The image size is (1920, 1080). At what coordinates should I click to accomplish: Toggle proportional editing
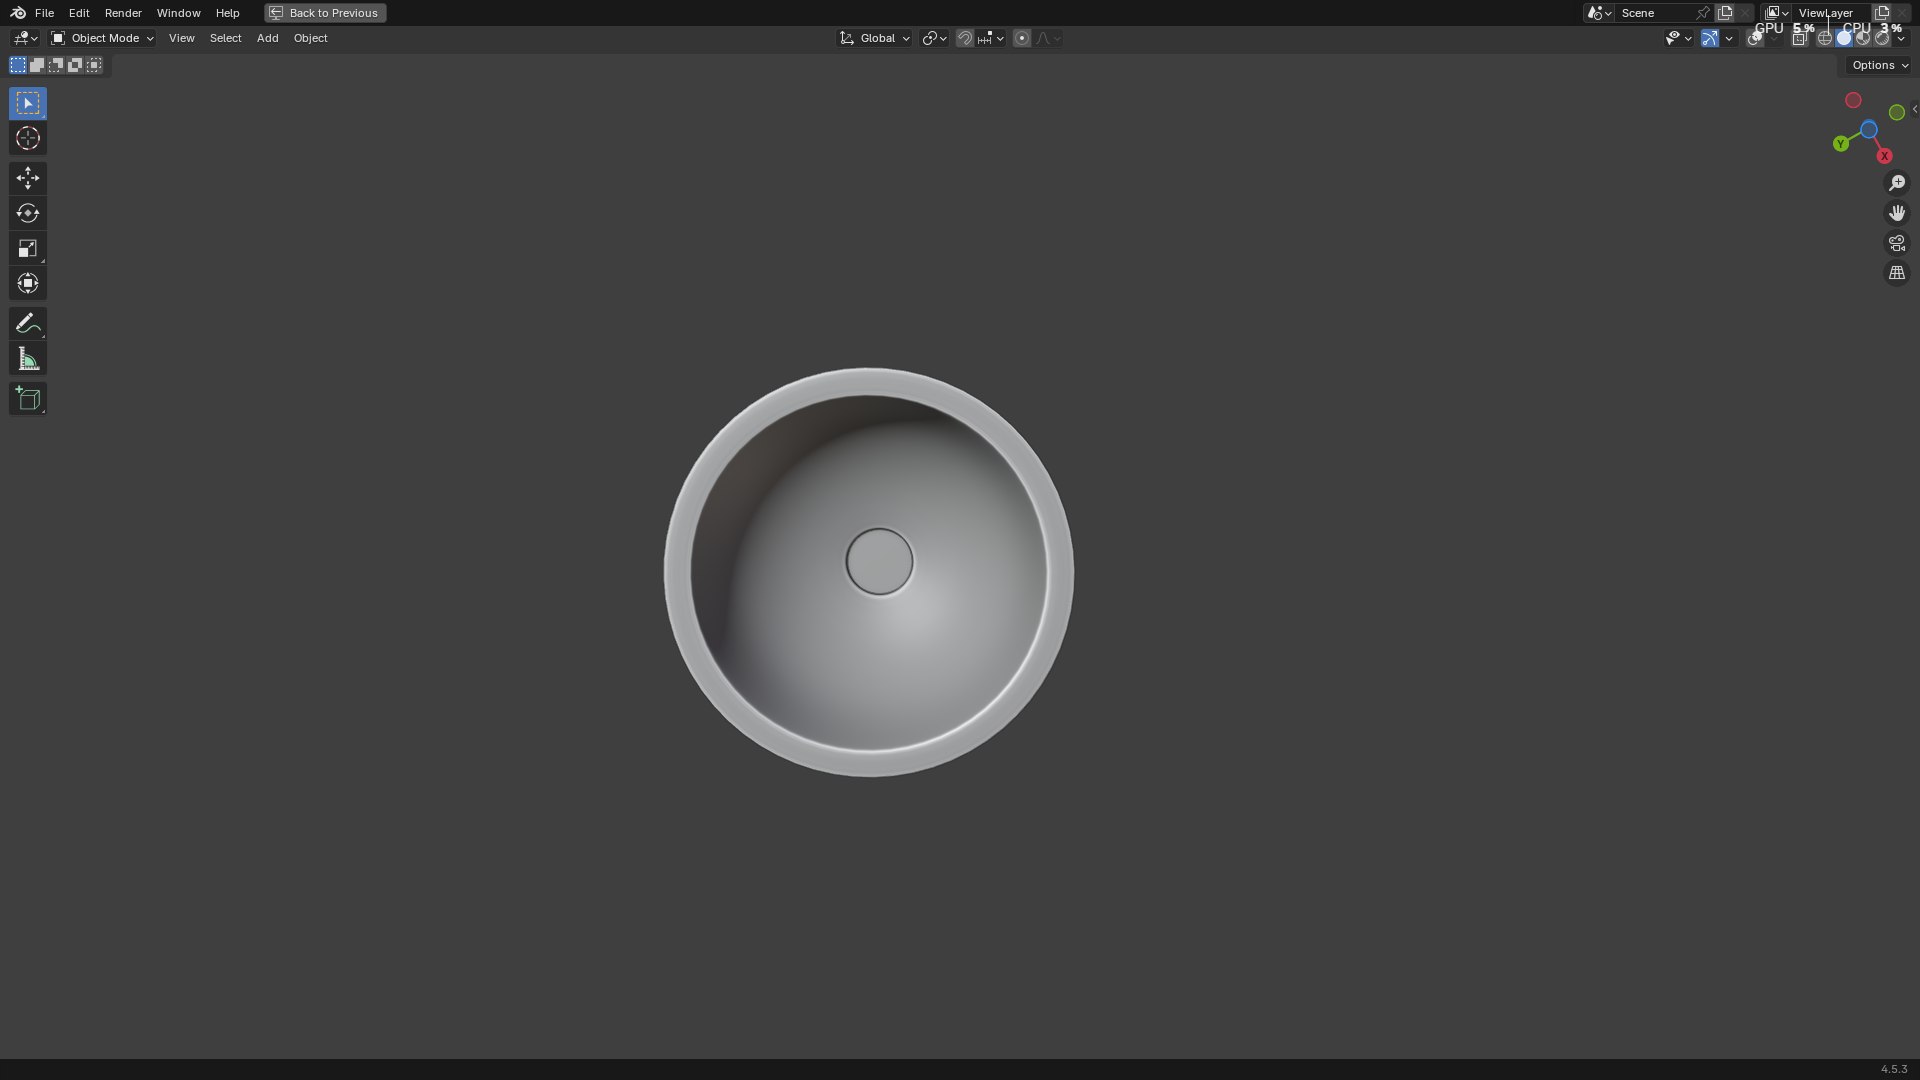pos(1021,38)
